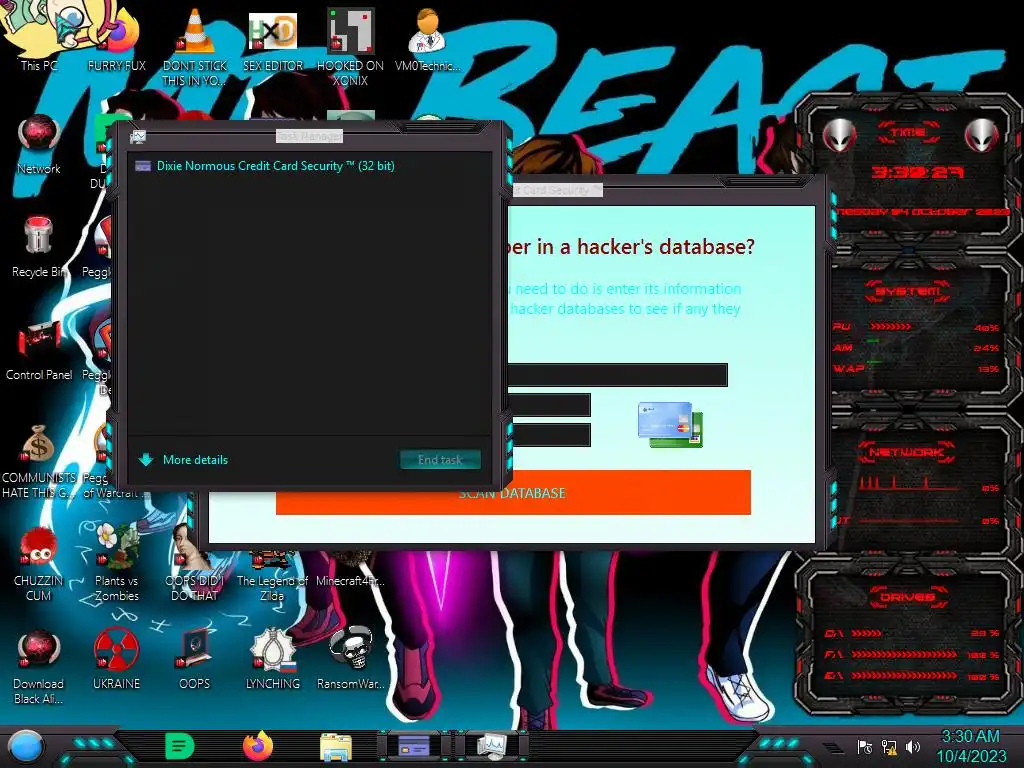Click the Task Manager title bar icon
The image size is (1024, 768).
point(138,136)
